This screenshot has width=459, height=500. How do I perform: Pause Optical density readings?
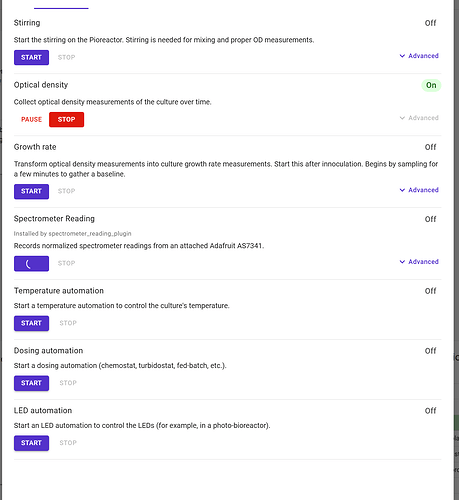[x=31, y=120]
